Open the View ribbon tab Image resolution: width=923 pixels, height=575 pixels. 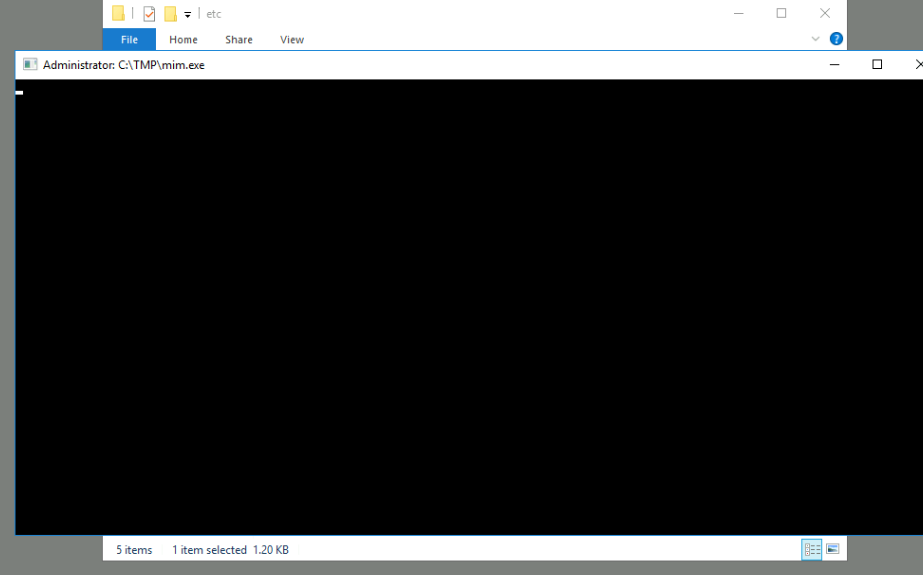tap(291, 39)
